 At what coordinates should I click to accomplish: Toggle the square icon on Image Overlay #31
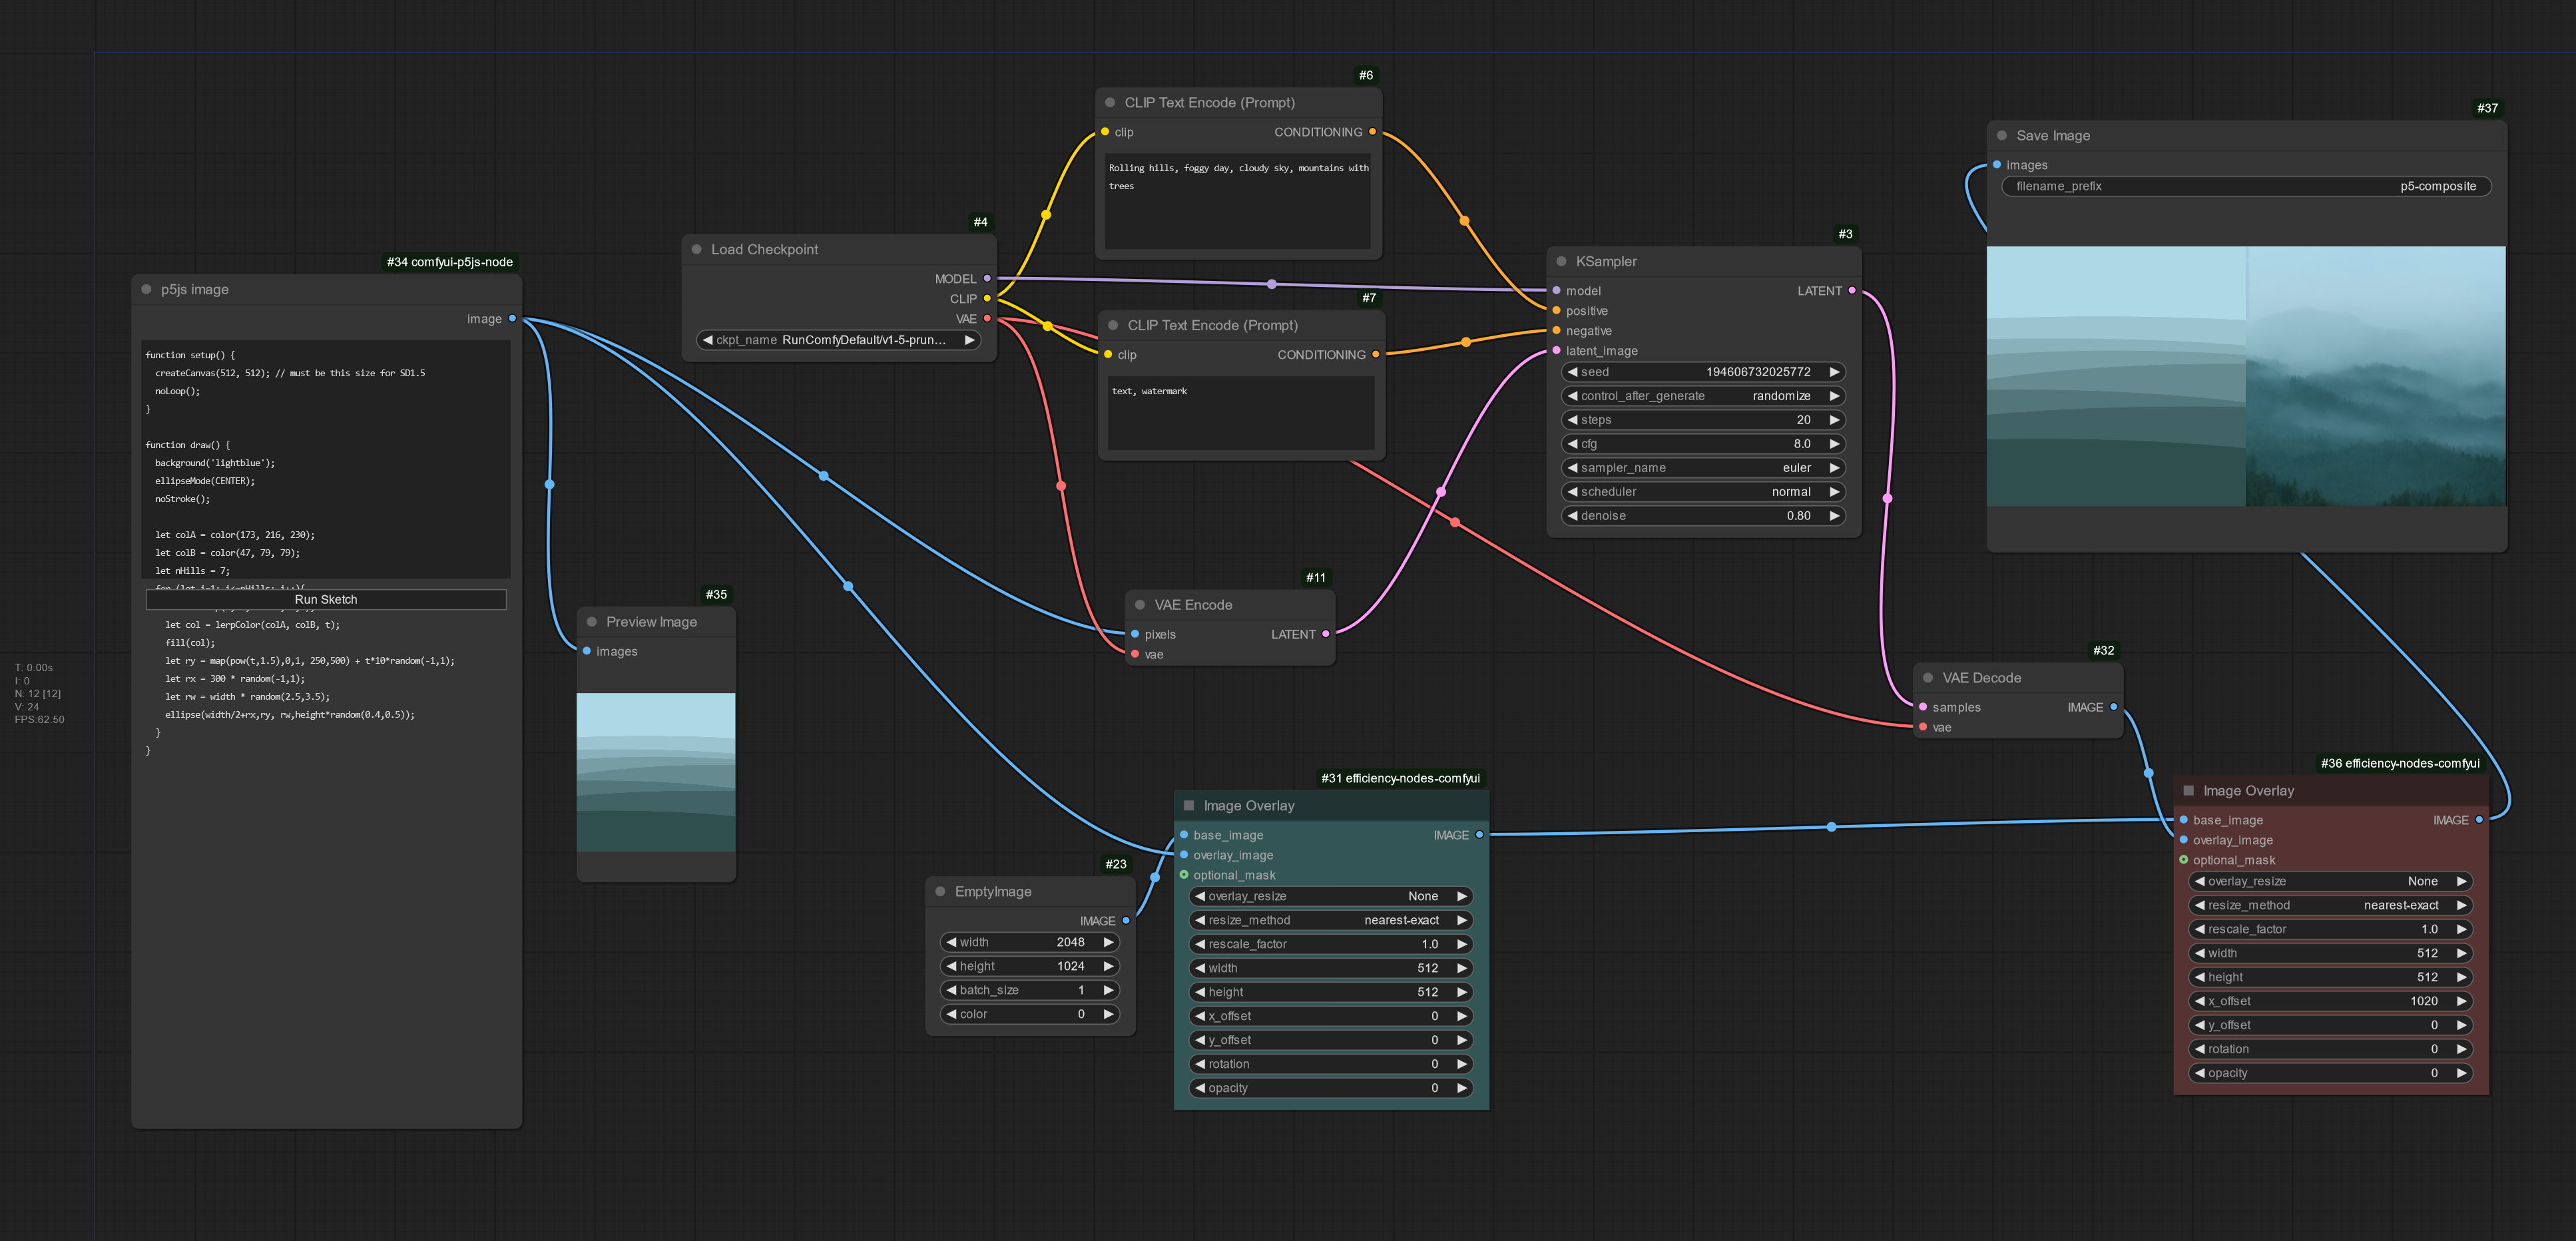point(1188,805)
